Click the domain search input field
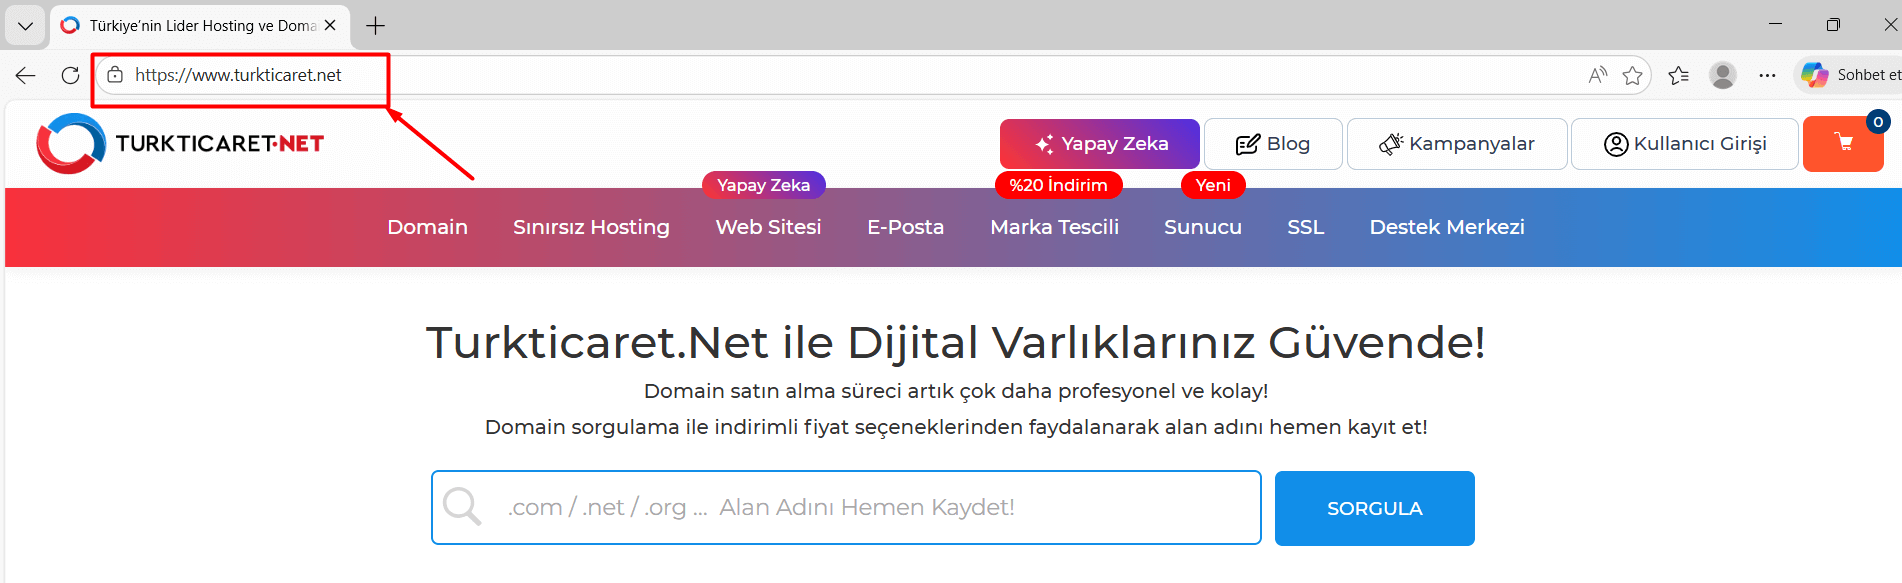 [845, 508]
